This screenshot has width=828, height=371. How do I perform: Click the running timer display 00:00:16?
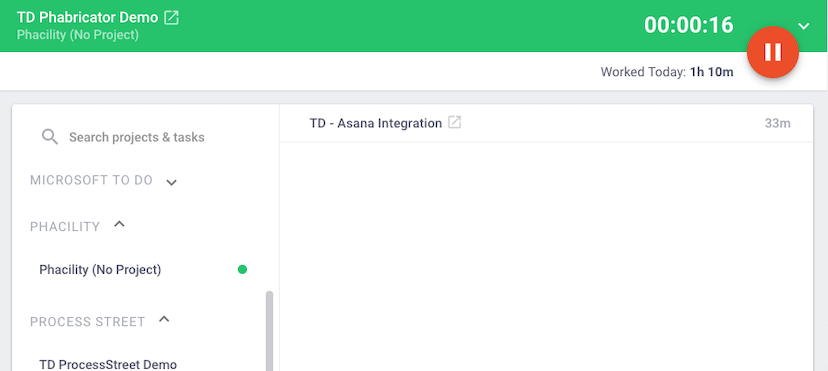point(689,25)
